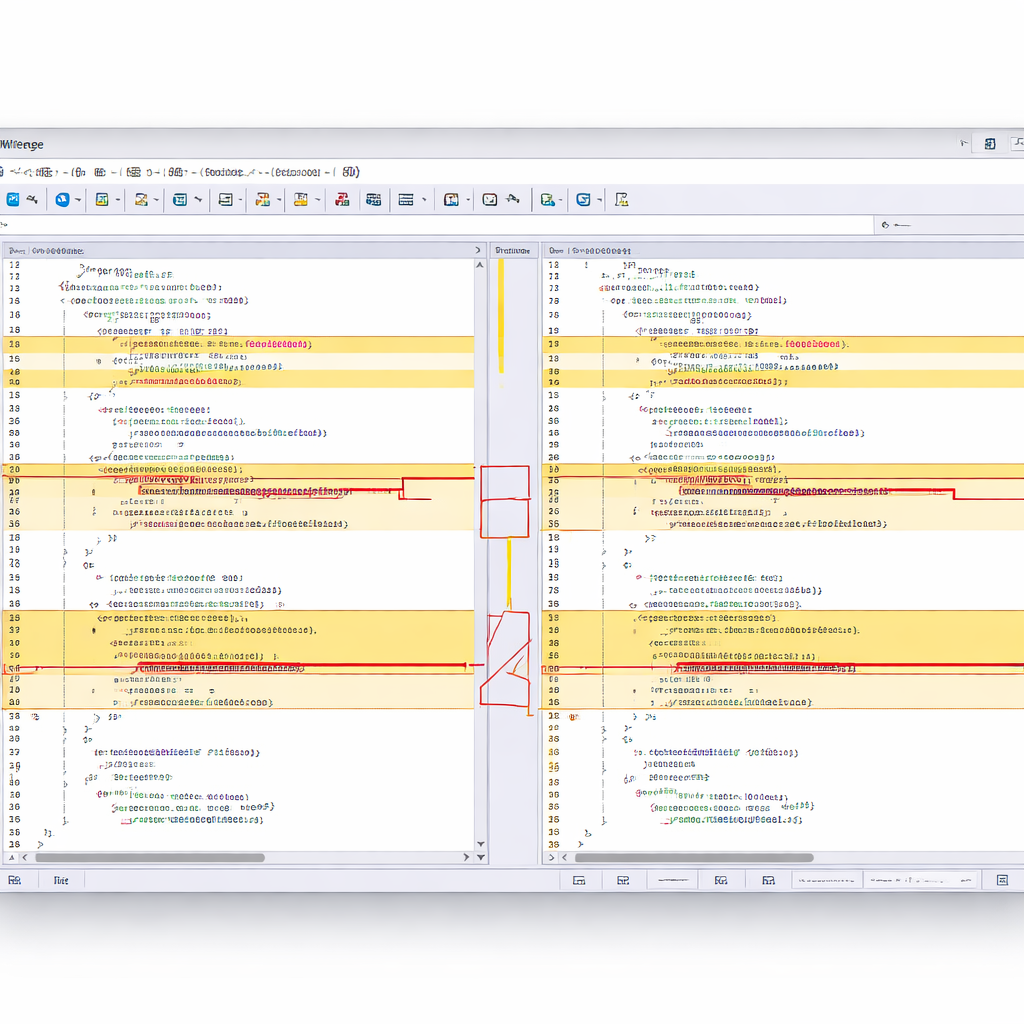Select the left diff pane header
The width and height of the screenshot is (1024, 1024).
click(x=240, y=250)
